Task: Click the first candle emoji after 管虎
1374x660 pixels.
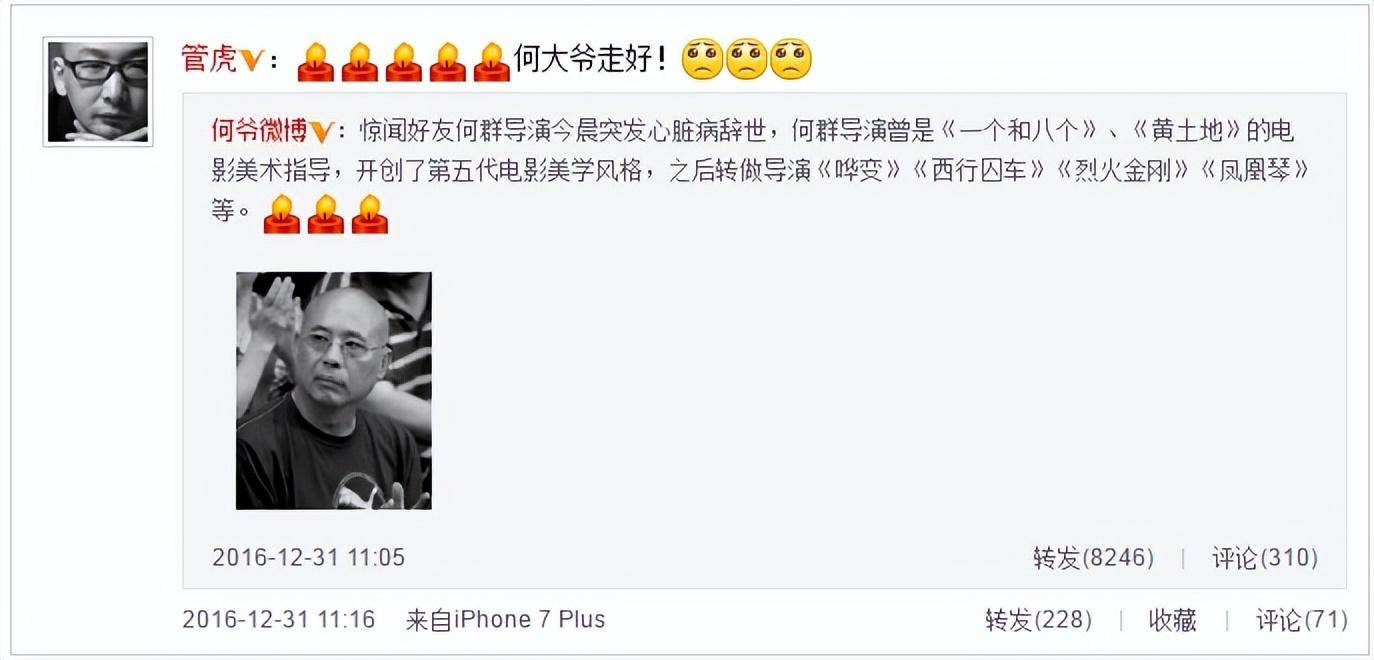Action: (315, 61)
